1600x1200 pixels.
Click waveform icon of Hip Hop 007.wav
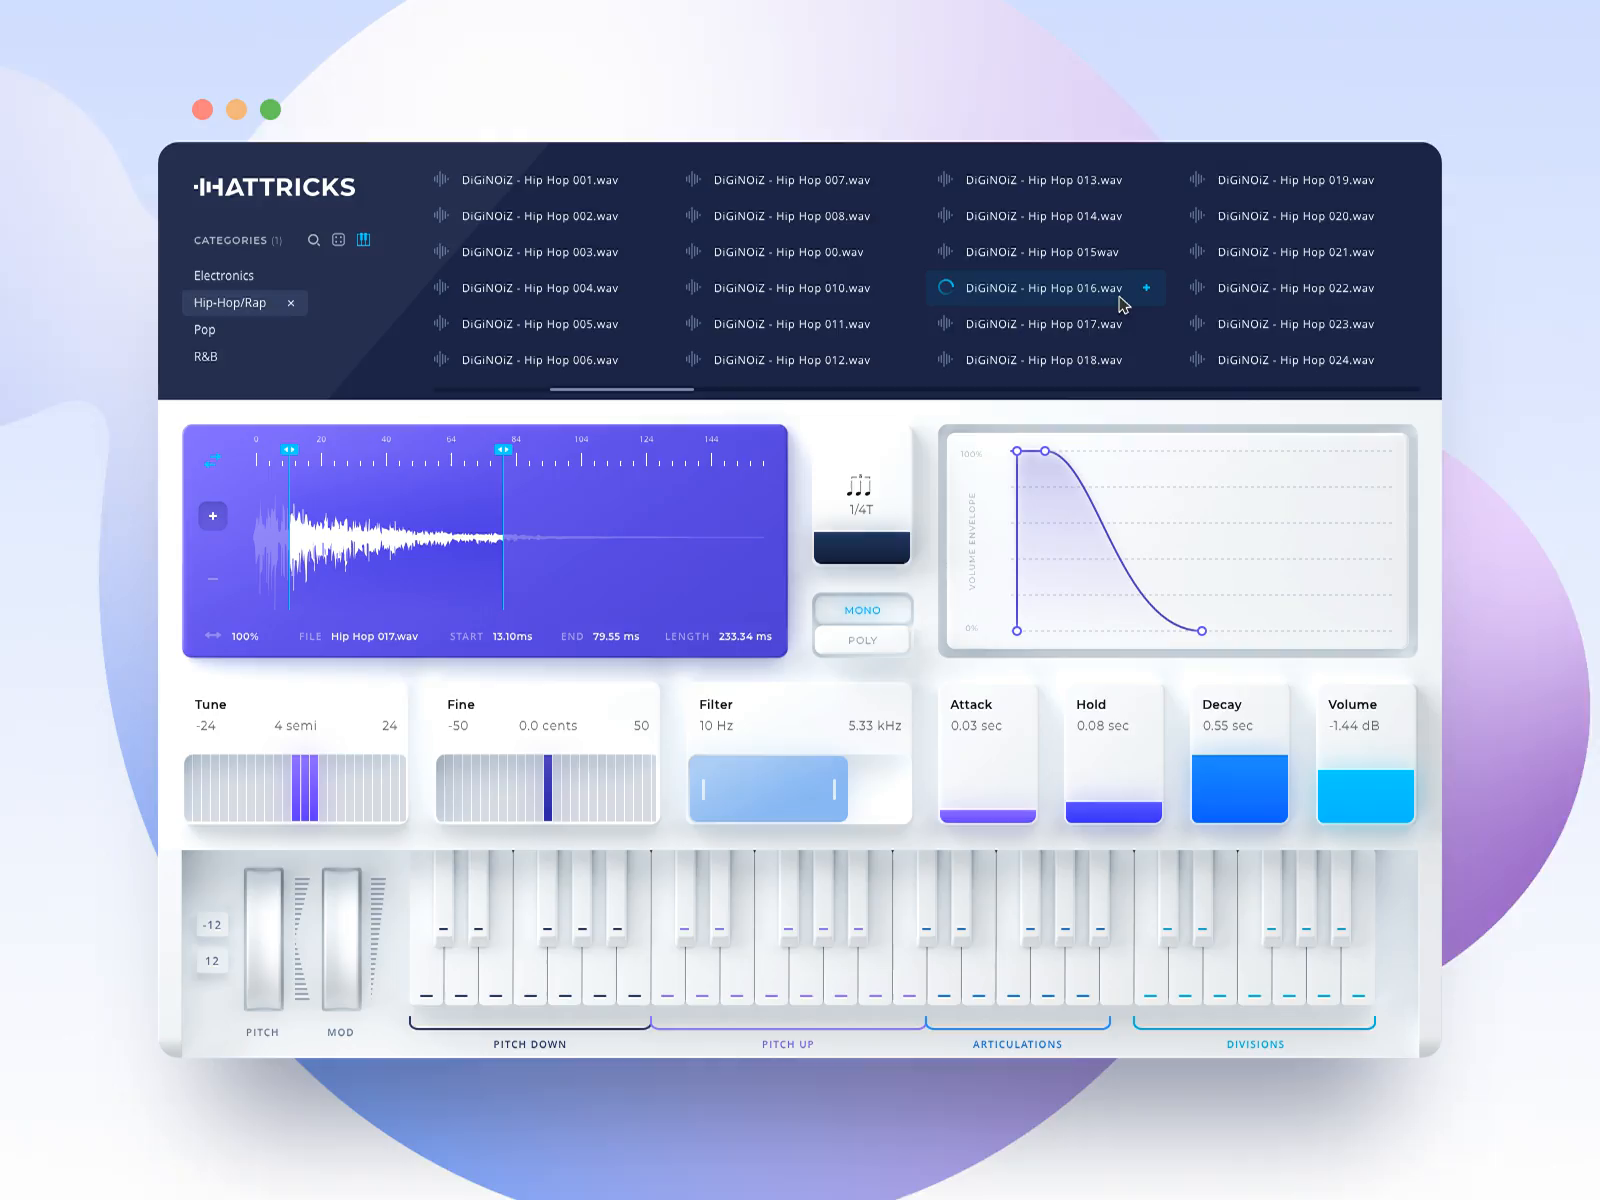[x=693, y=180]
